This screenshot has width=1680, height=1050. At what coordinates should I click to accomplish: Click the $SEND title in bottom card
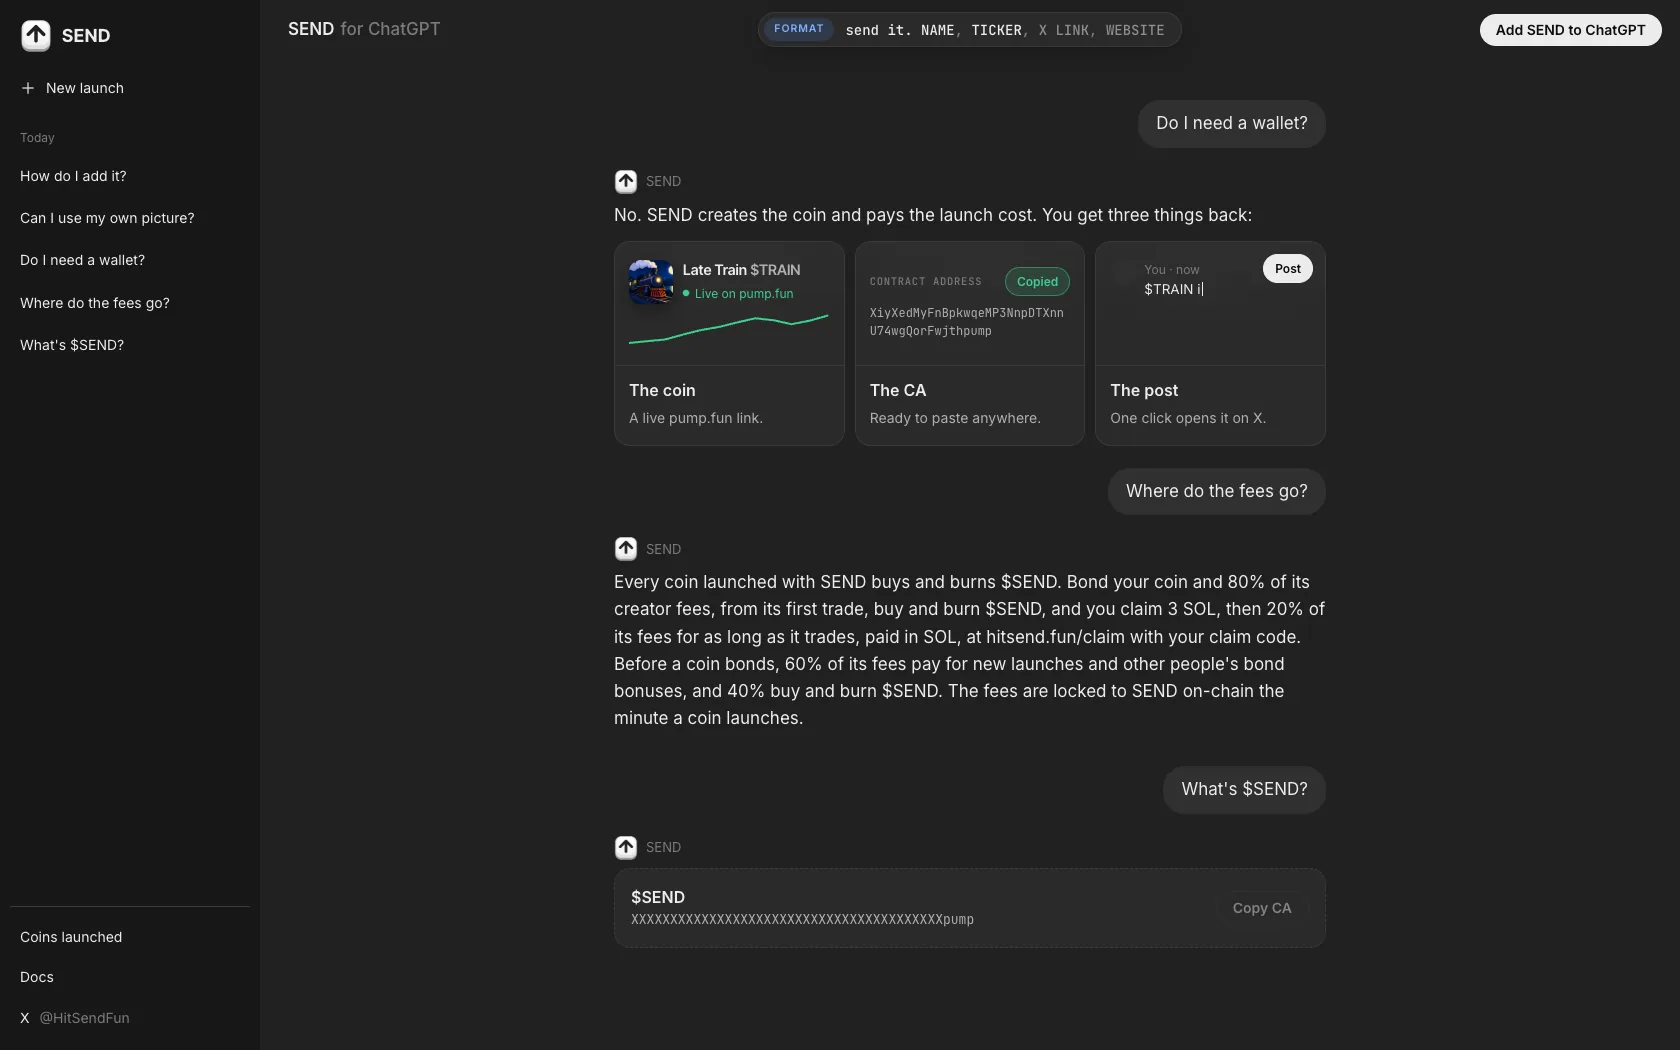pos(658,898)
